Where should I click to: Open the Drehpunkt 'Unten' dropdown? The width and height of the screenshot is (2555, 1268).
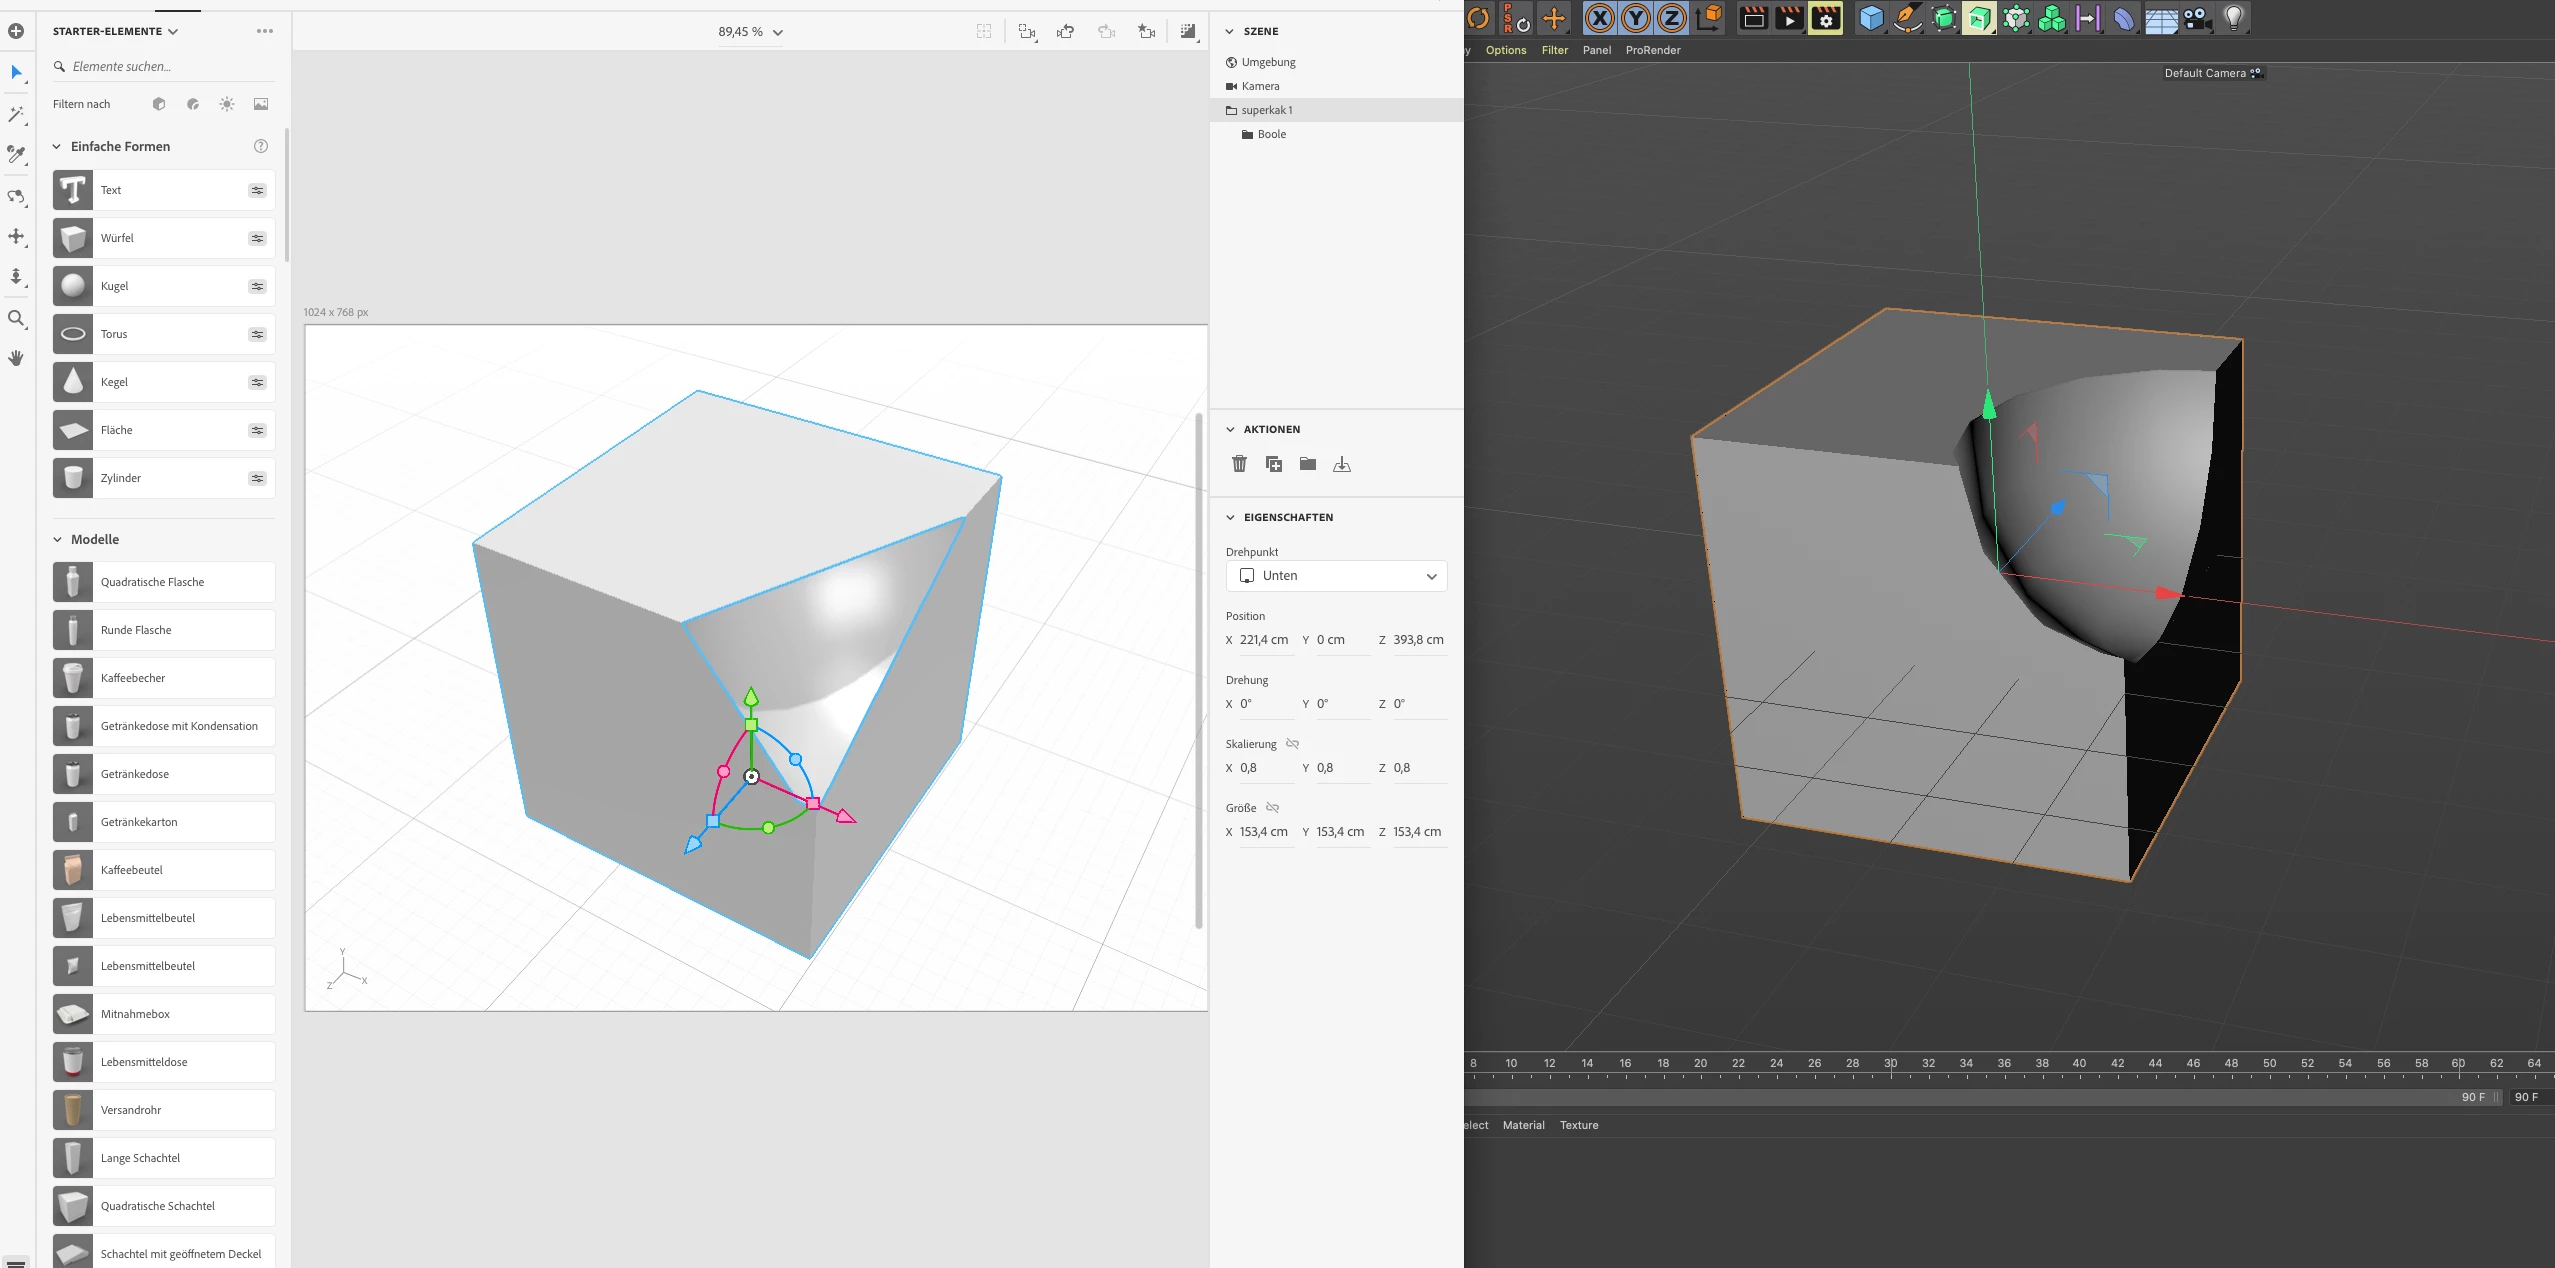[x=1336, y=576]
